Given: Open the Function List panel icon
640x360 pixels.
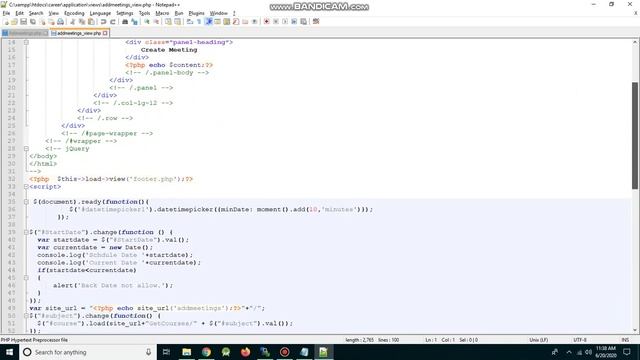Looking at the screenshot, I should coord(236,21).
